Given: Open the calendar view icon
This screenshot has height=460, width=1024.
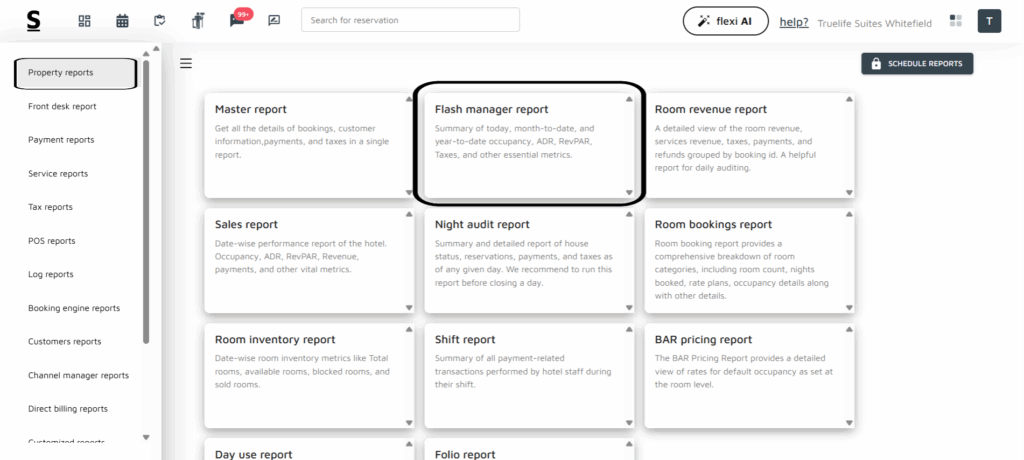Looking at the screenshot, I should click(122, 21).
